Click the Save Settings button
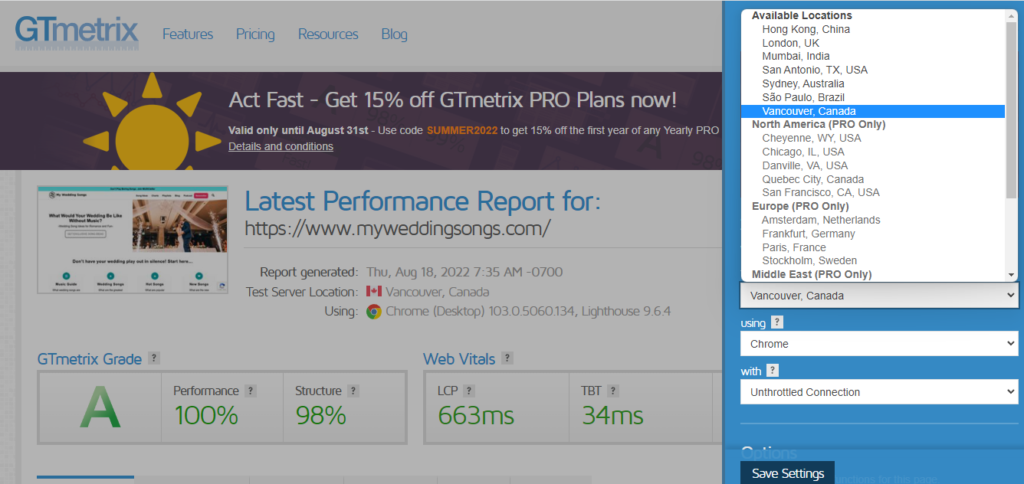Image resolution: width=1024 pixels, height=484 pixels. click(x=788, y=473)
